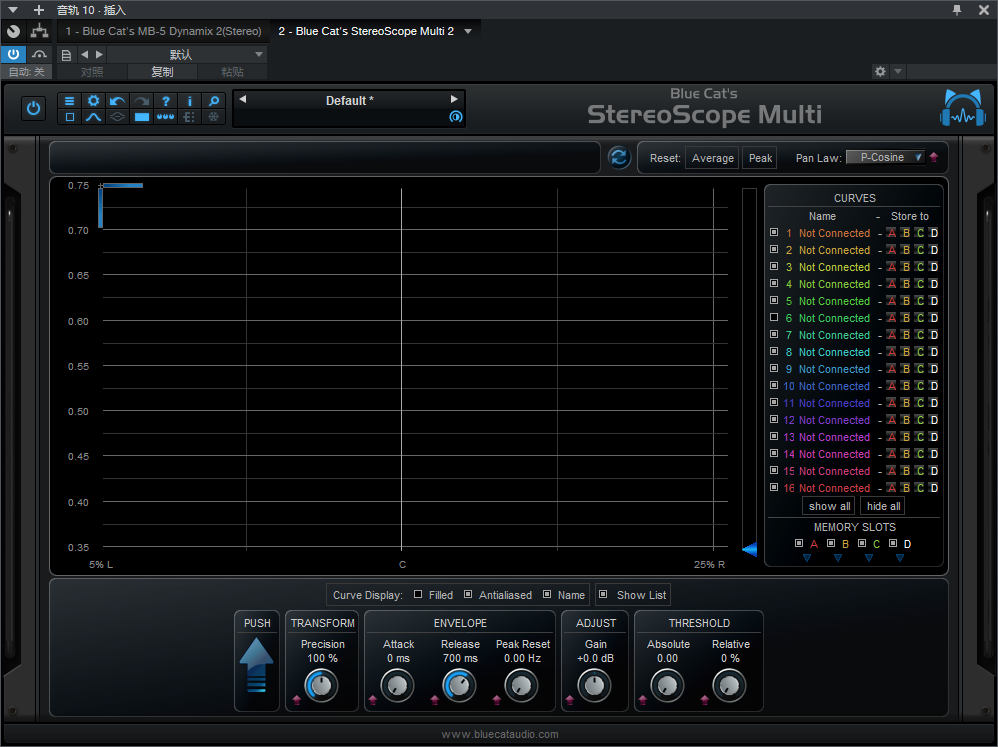Screen dimensions: 998x747
Task: Reset the Peak curves
Action: [760, 158]
